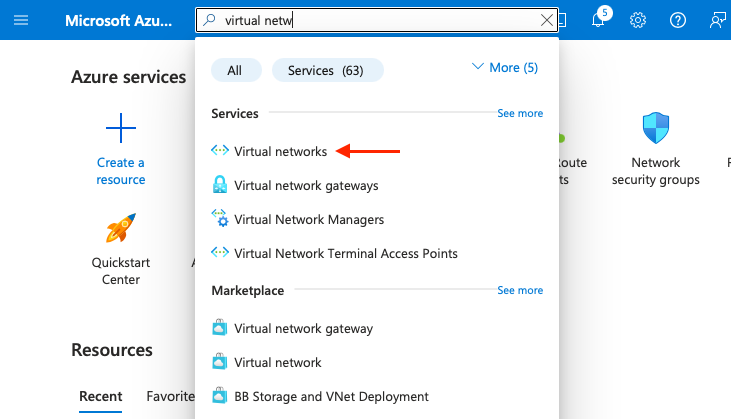
Task: Open Virtual network gateway marketplace result
Action: click(303, 329)
